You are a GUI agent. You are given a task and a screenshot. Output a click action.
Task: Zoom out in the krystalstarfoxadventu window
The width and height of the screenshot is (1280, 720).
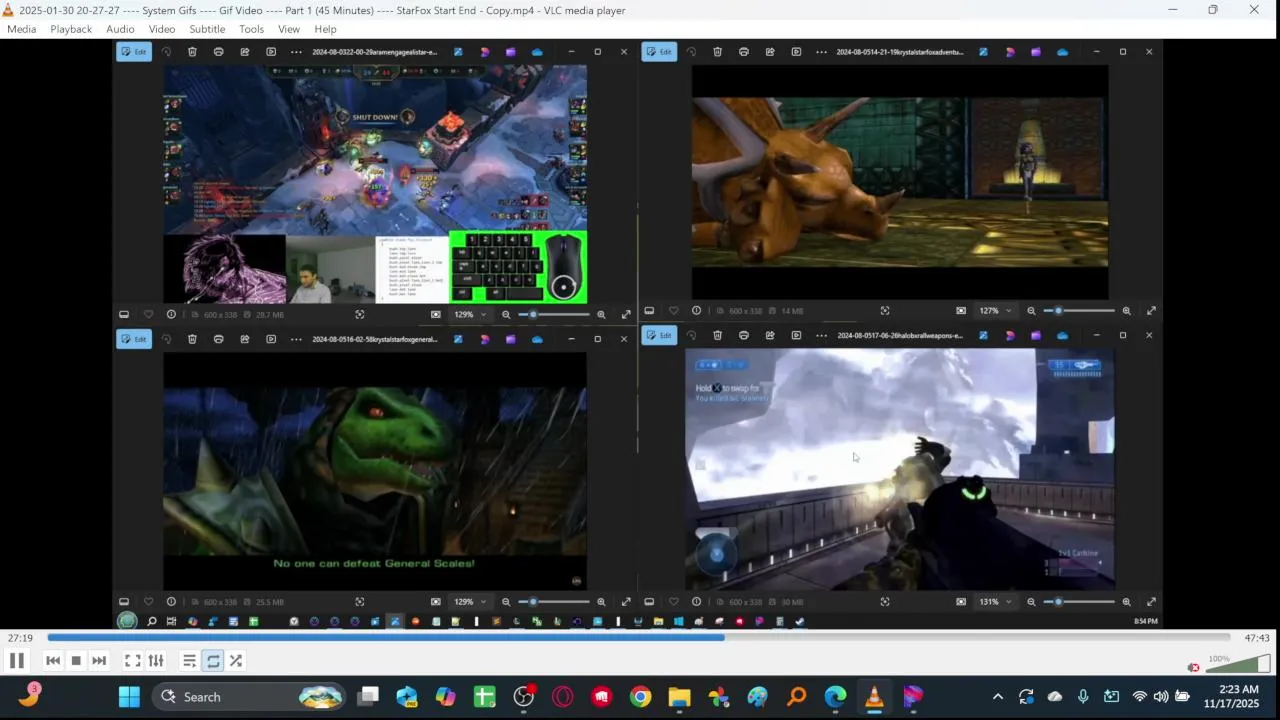tap(1031, 311)
